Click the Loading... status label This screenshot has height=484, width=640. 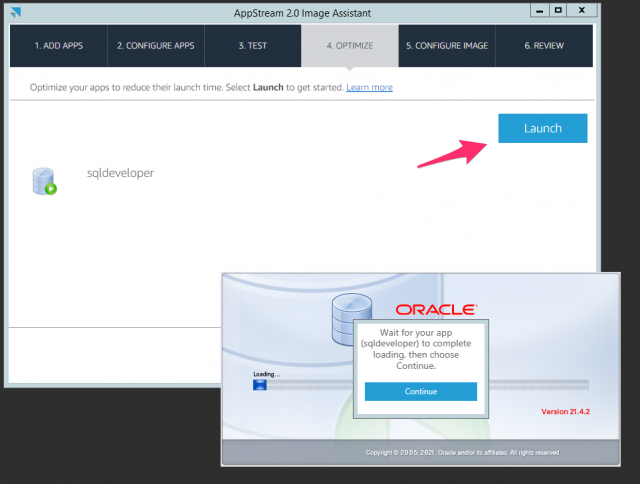click(267, 374)
